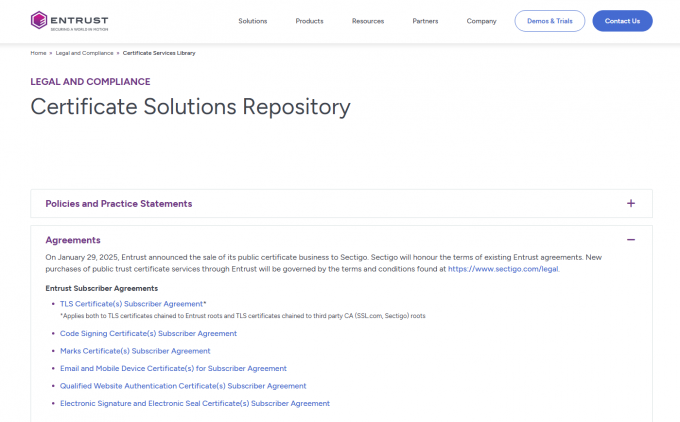Screen dimensions: 680x422
Task: Open Email and Mobile Device Certificate(s) agreement
Action: point(173,368)
